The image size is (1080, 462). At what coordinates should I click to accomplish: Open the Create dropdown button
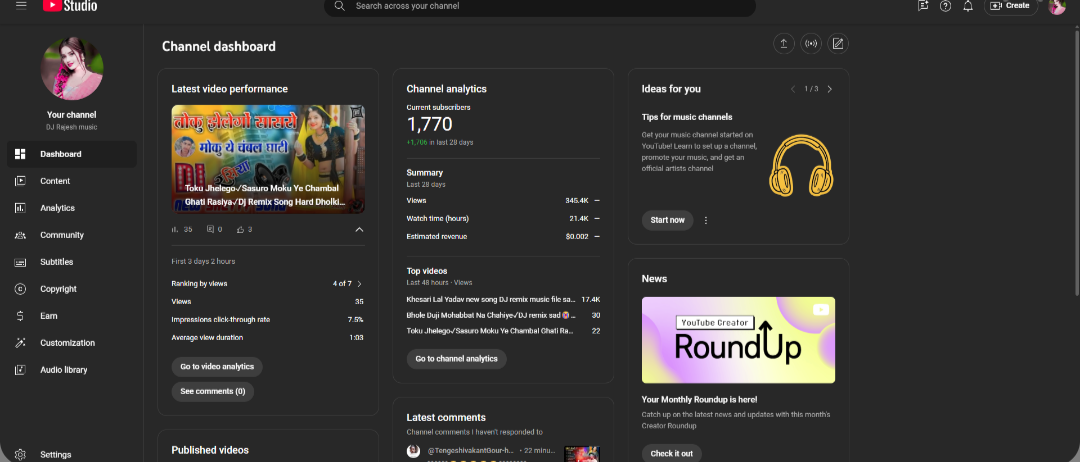coord(1010,6)
